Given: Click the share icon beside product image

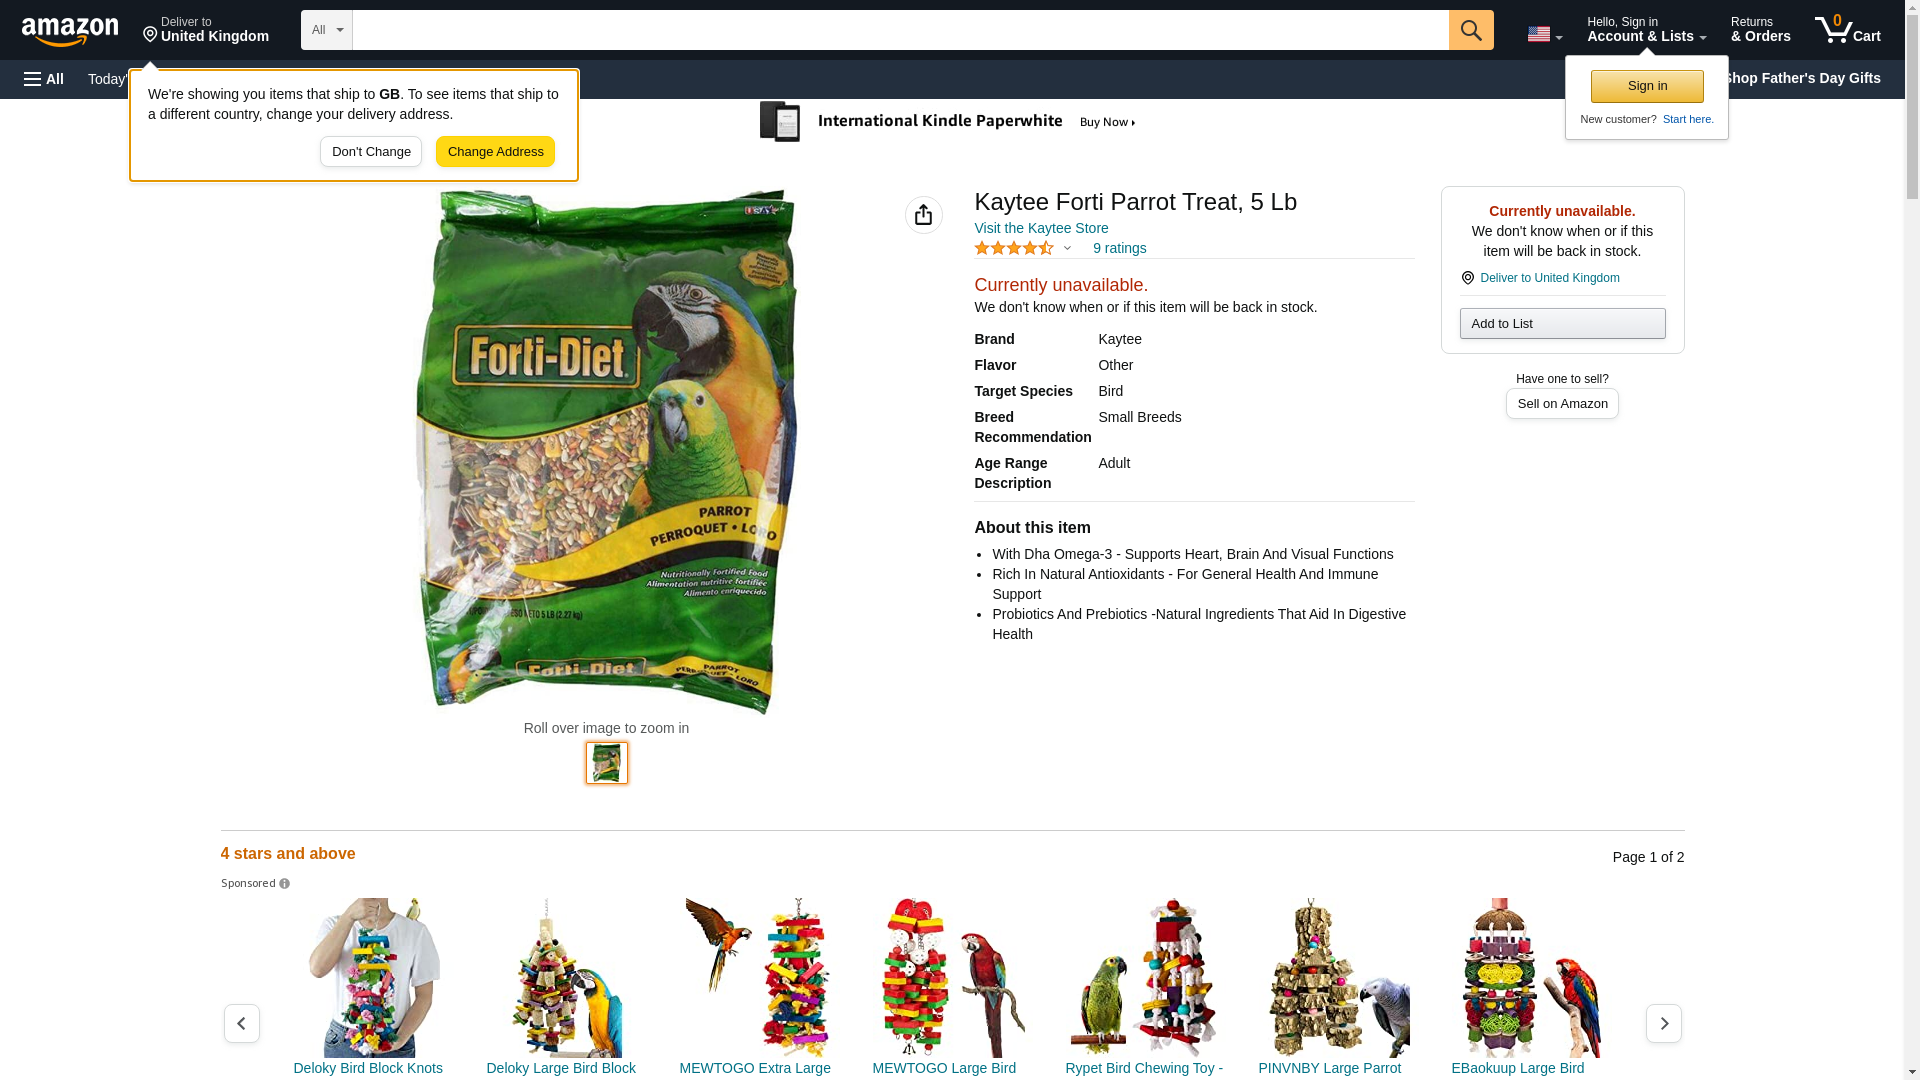Looking at the screenshot, I should (x=923, y=215).
